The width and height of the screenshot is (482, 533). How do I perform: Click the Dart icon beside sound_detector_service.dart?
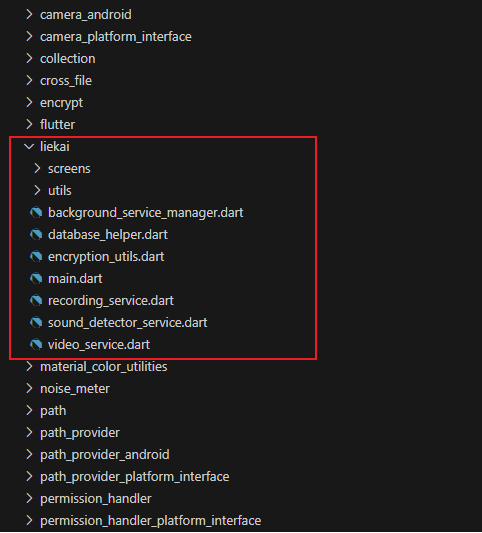click(x=36, y=323)
